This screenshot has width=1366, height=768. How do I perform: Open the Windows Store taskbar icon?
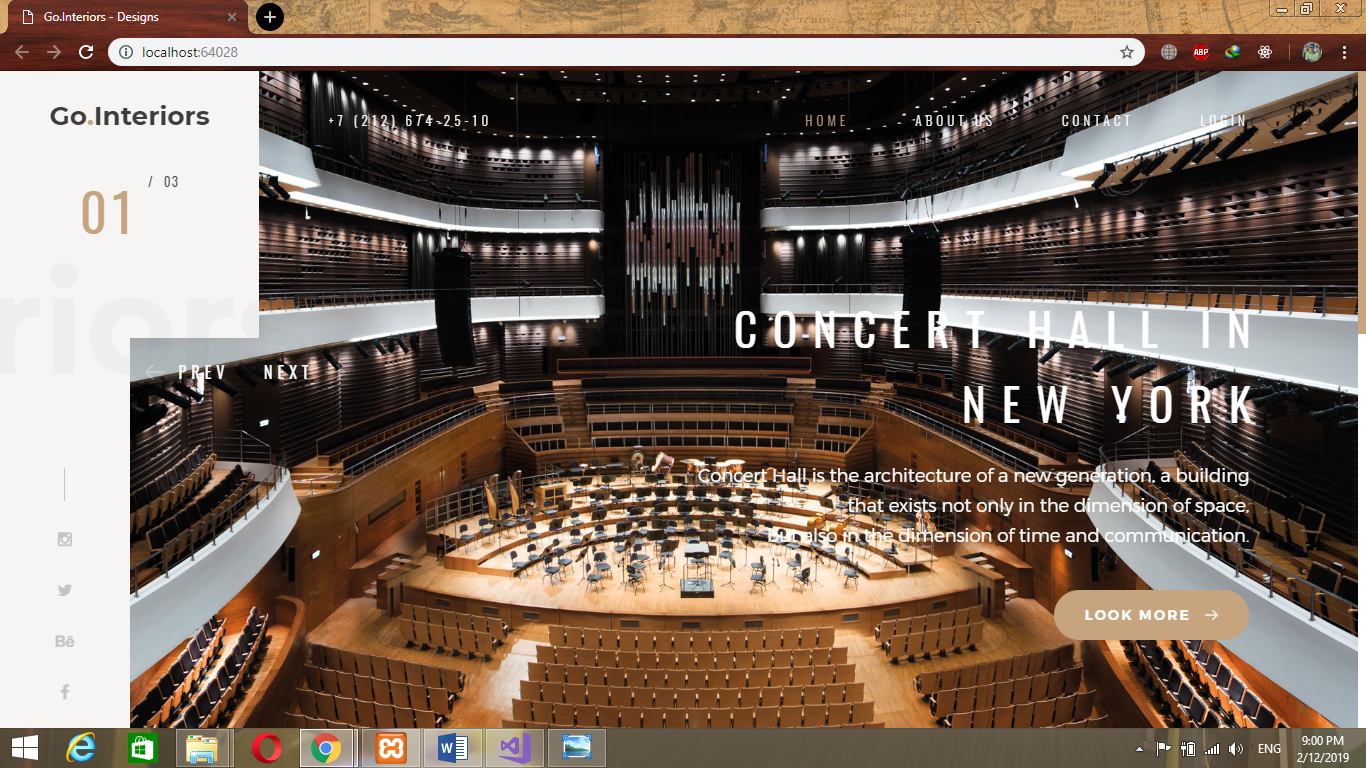[x=142, y=748]
